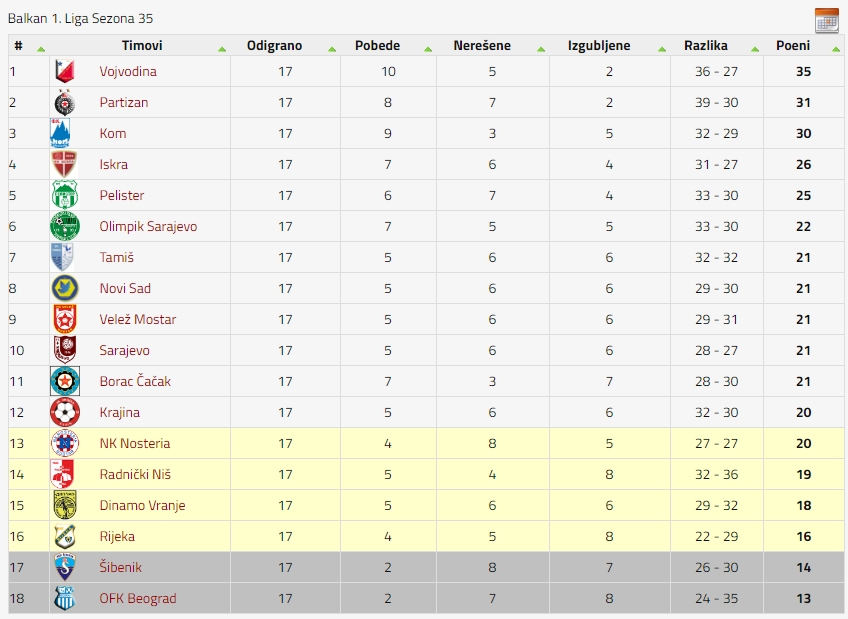Click the Partizan club crest
This screenshot has width=848, height=619.
(x=64, y=102)
